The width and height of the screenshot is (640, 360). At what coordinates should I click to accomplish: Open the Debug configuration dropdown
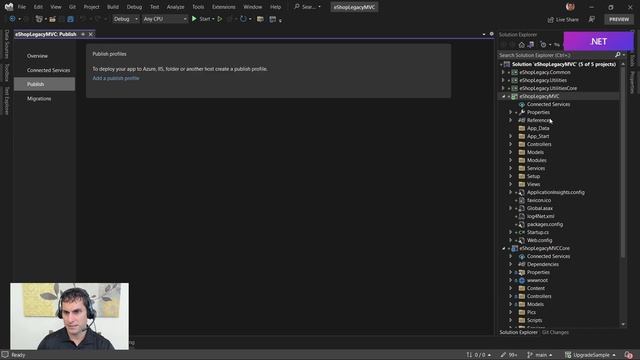coord(126,19)
